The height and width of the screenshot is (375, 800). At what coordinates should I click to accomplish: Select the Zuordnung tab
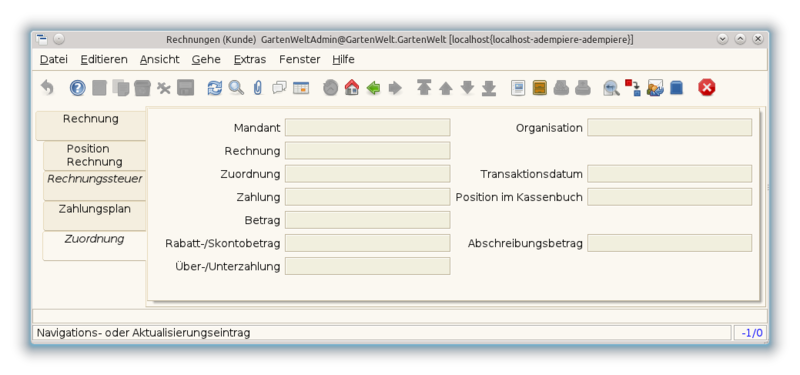coord(94,245)
